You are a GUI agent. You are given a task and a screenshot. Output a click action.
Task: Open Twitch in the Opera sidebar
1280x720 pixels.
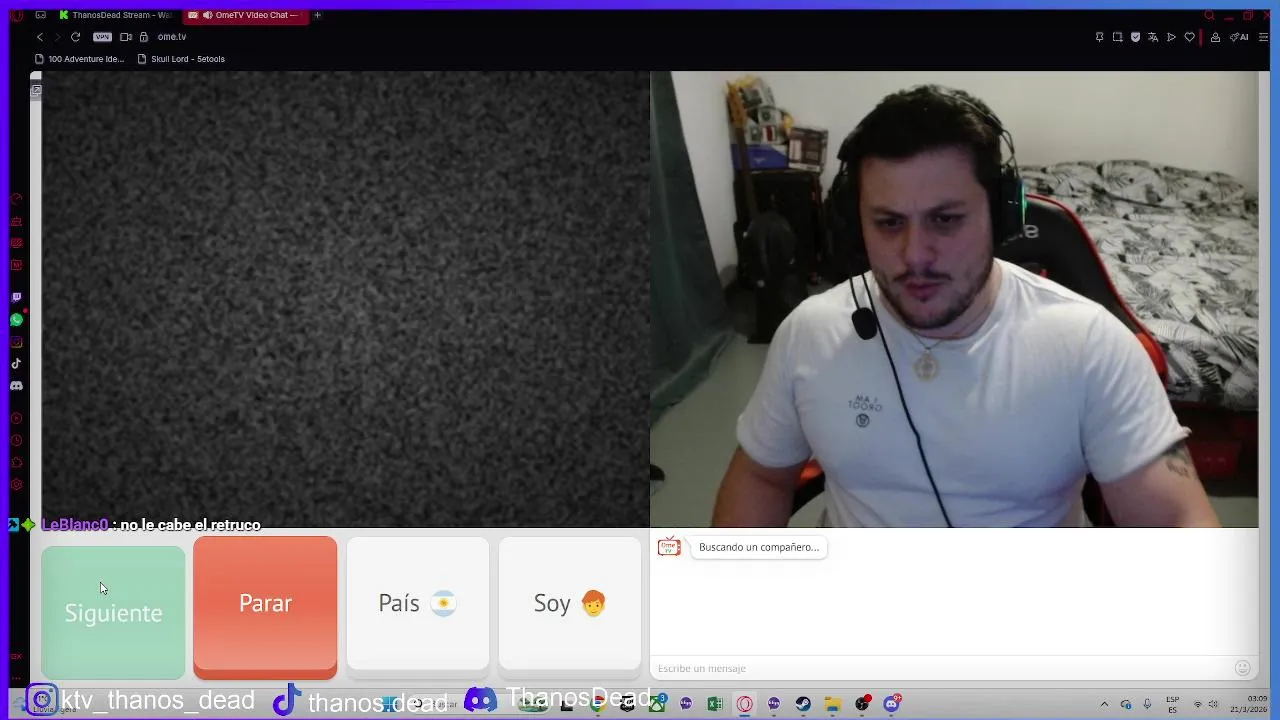coord(16,297)
